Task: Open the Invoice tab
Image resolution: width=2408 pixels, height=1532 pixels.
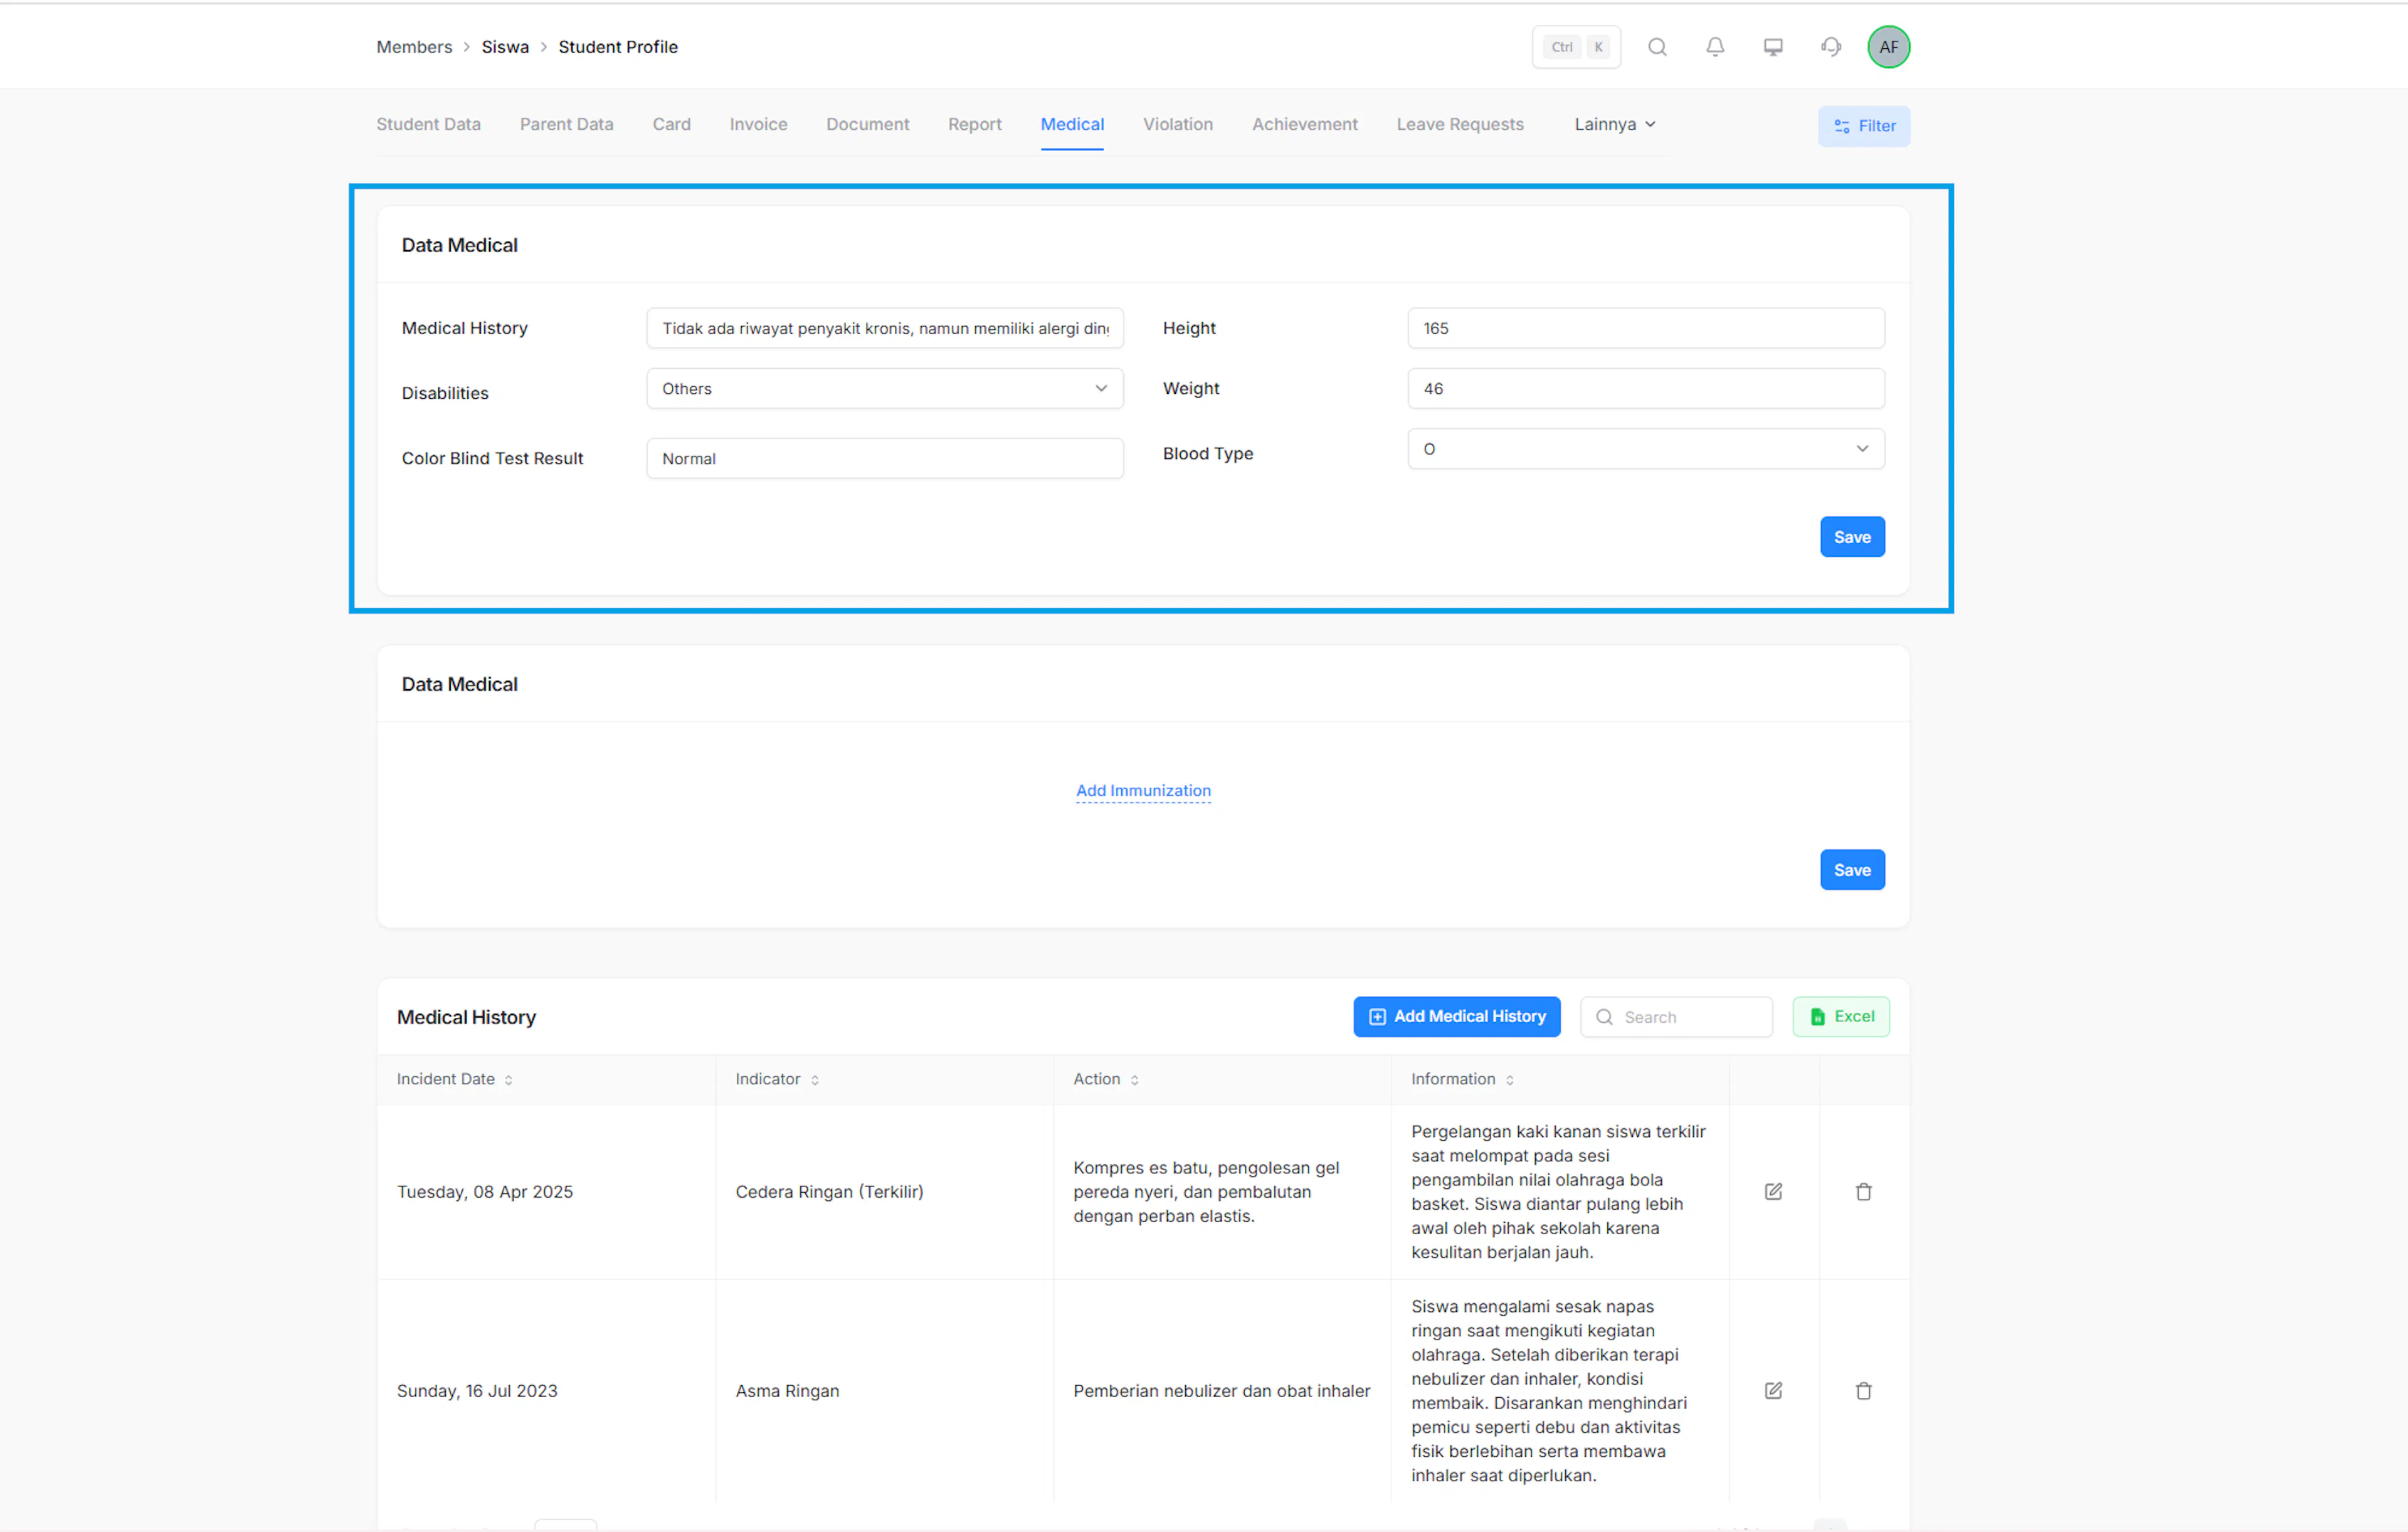Action: pyautogui.click(x=758, y=124)
